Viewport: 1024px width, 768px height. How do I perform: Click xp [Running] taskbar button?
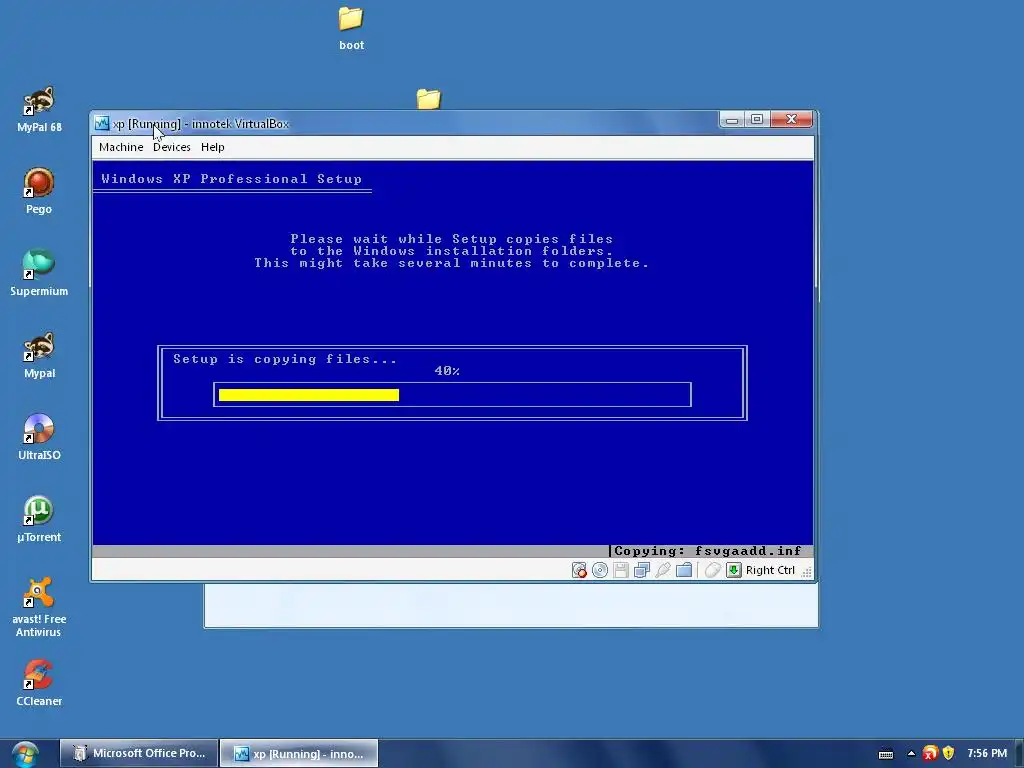pos(299,753)
